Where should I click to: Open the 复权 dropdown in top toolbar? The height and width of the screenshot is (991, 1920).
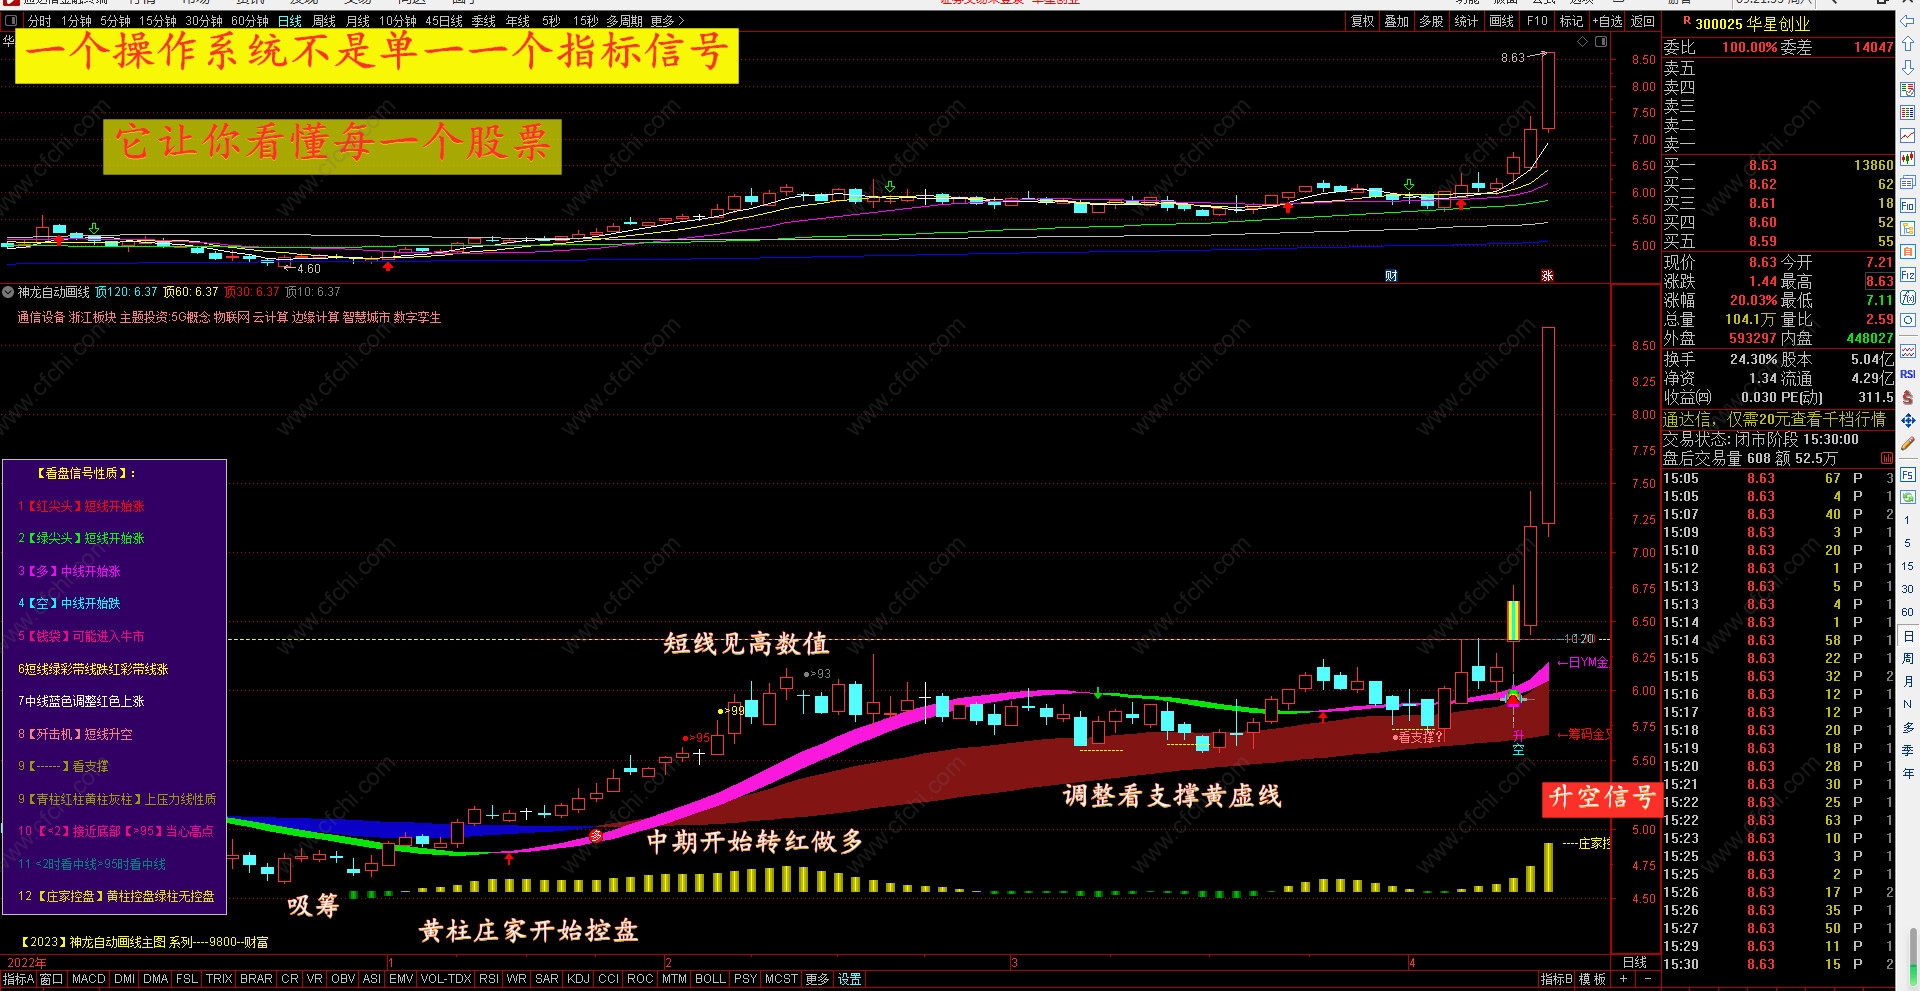1363,21
